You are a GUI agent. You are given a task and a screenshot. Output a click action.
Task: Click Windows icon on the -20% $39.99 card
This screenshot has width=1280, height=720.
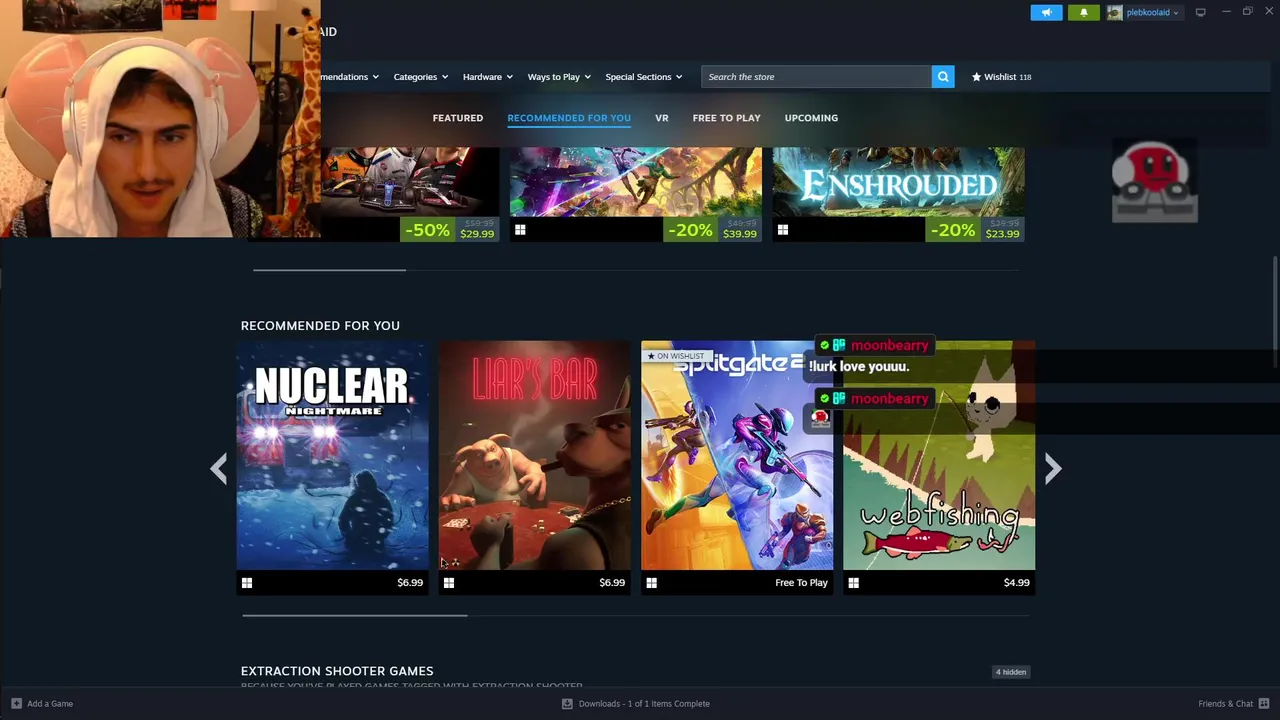pos(520,230)
